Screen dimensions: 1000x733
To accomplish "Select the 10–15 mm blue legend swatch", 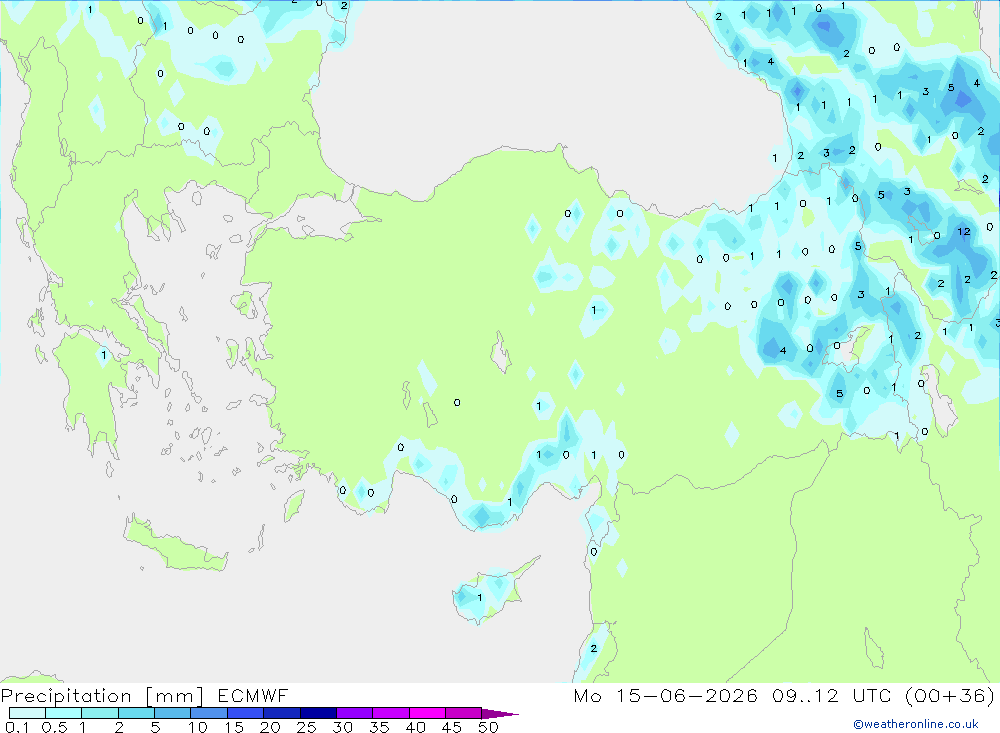I will point(209,713).
